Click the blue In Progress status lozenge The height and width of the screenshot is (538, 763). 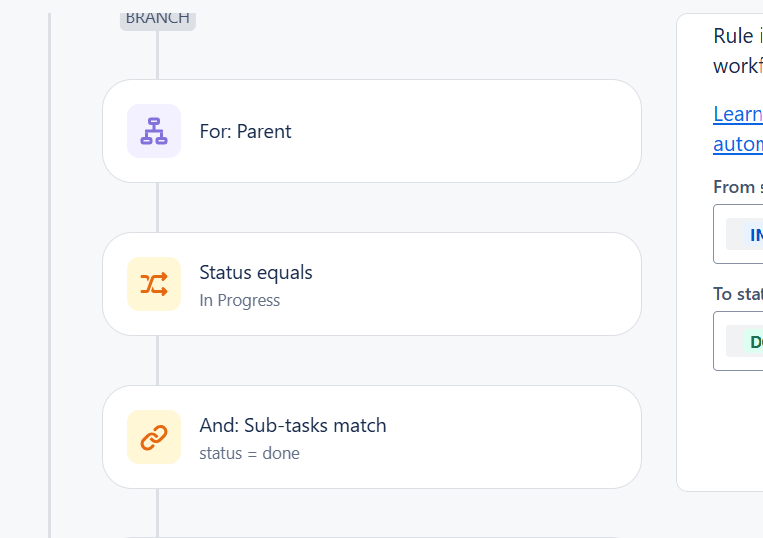tap(753, 234)
